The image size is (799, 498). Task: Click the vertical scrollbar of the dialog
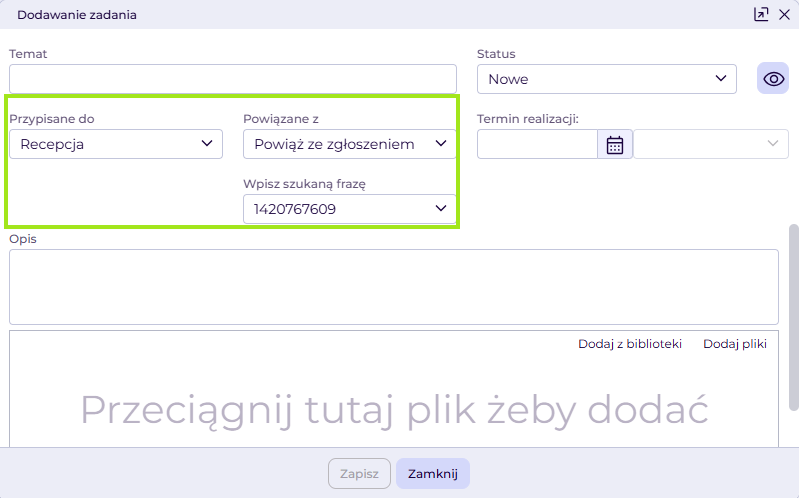[793, 317]
